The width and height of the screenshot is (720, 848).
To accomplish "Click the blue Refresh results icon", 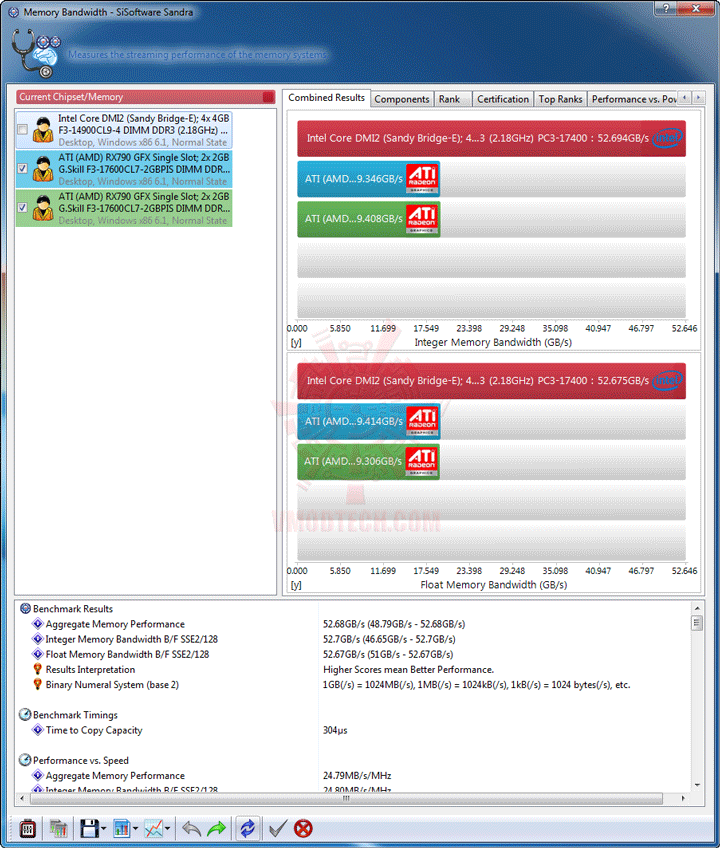I will pyautogui.click(x=248, y=828).
